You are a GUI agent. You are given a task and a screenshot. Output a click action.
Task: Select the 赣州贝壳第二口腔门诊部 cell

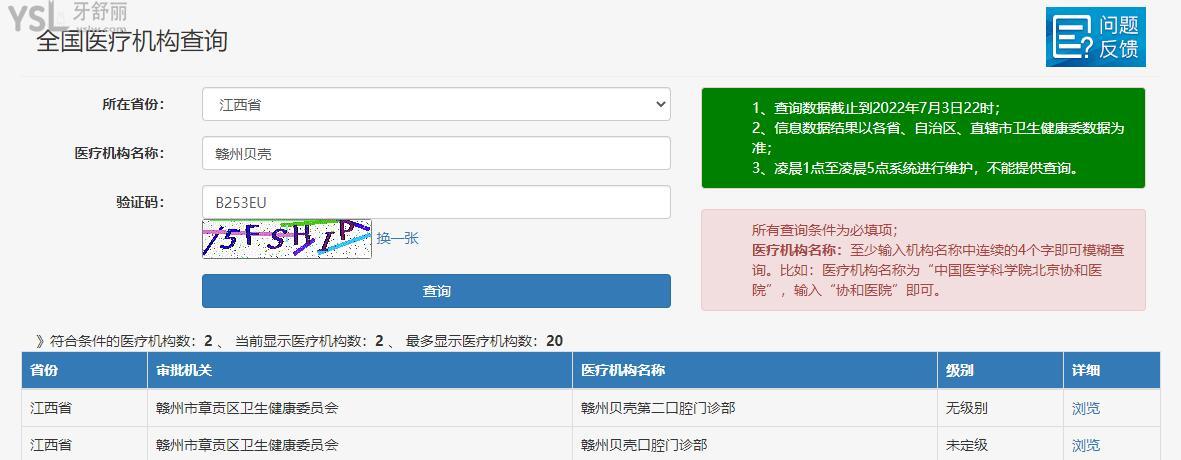[755, 408]
